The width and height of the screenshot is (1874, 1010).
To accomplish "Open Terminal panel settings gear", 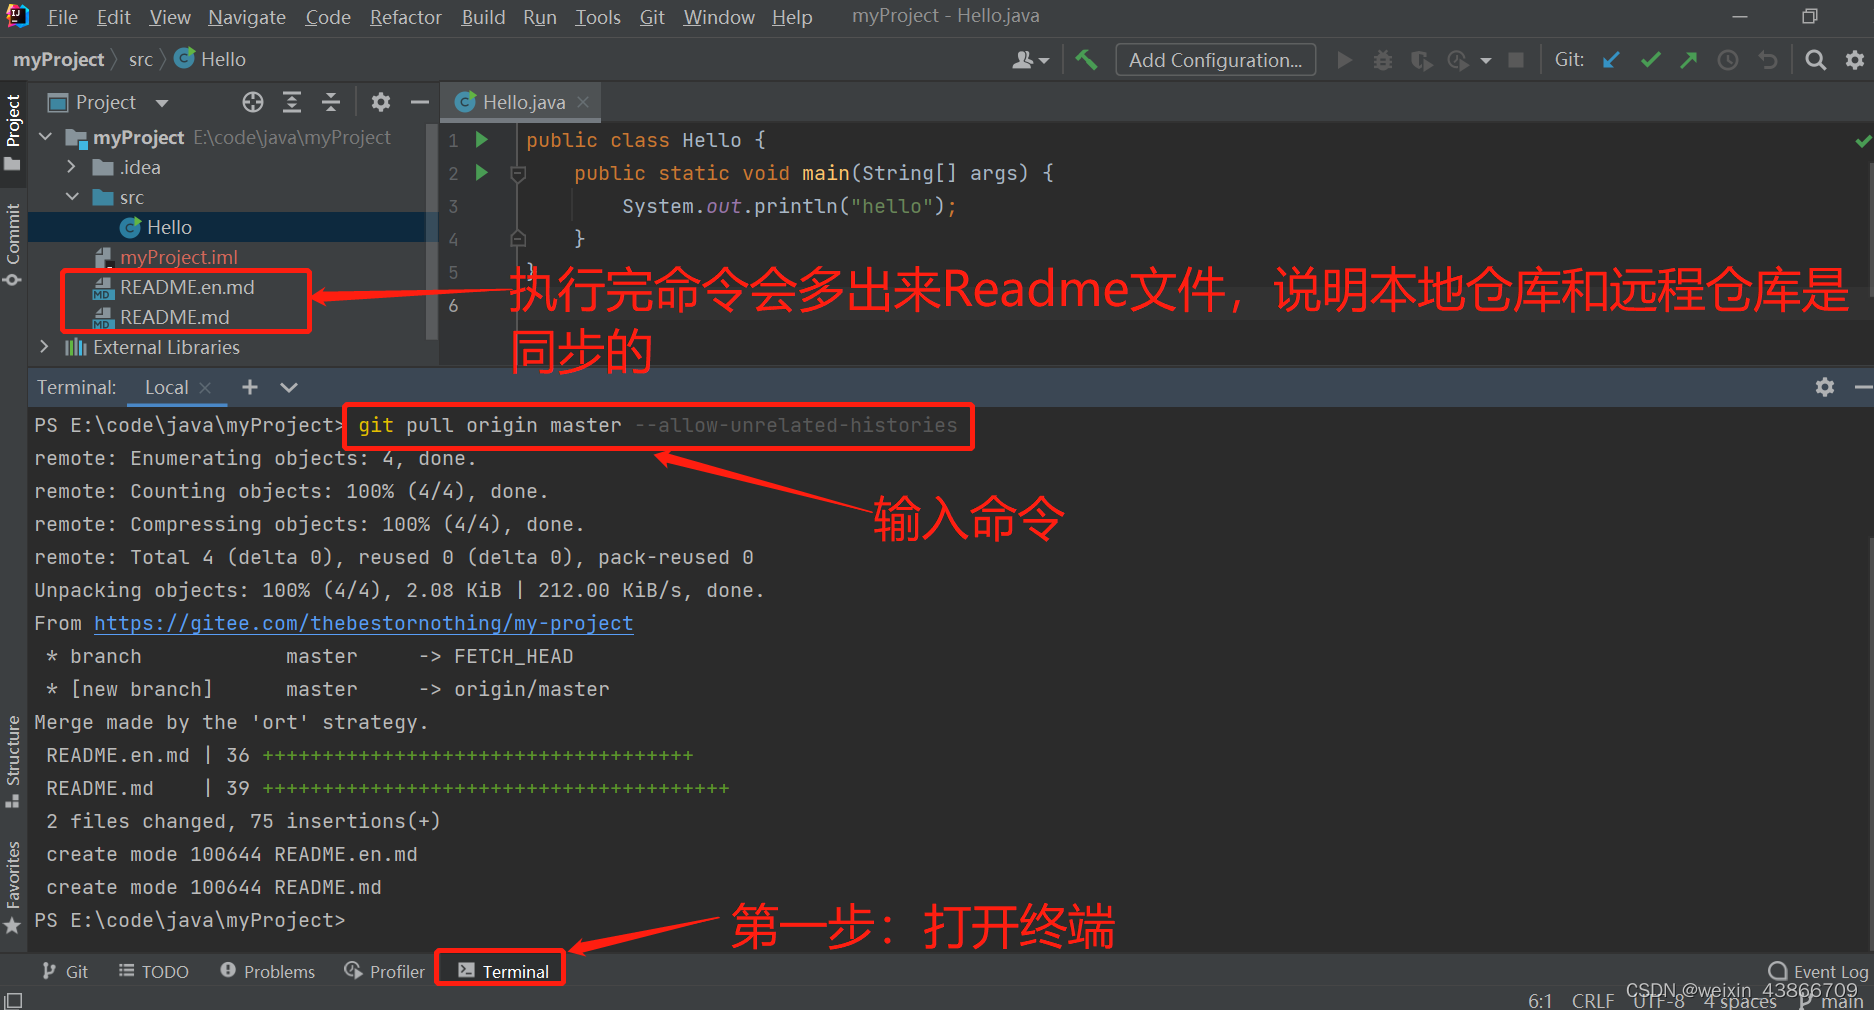I will pyautogui.click(x=1825, y=387).
